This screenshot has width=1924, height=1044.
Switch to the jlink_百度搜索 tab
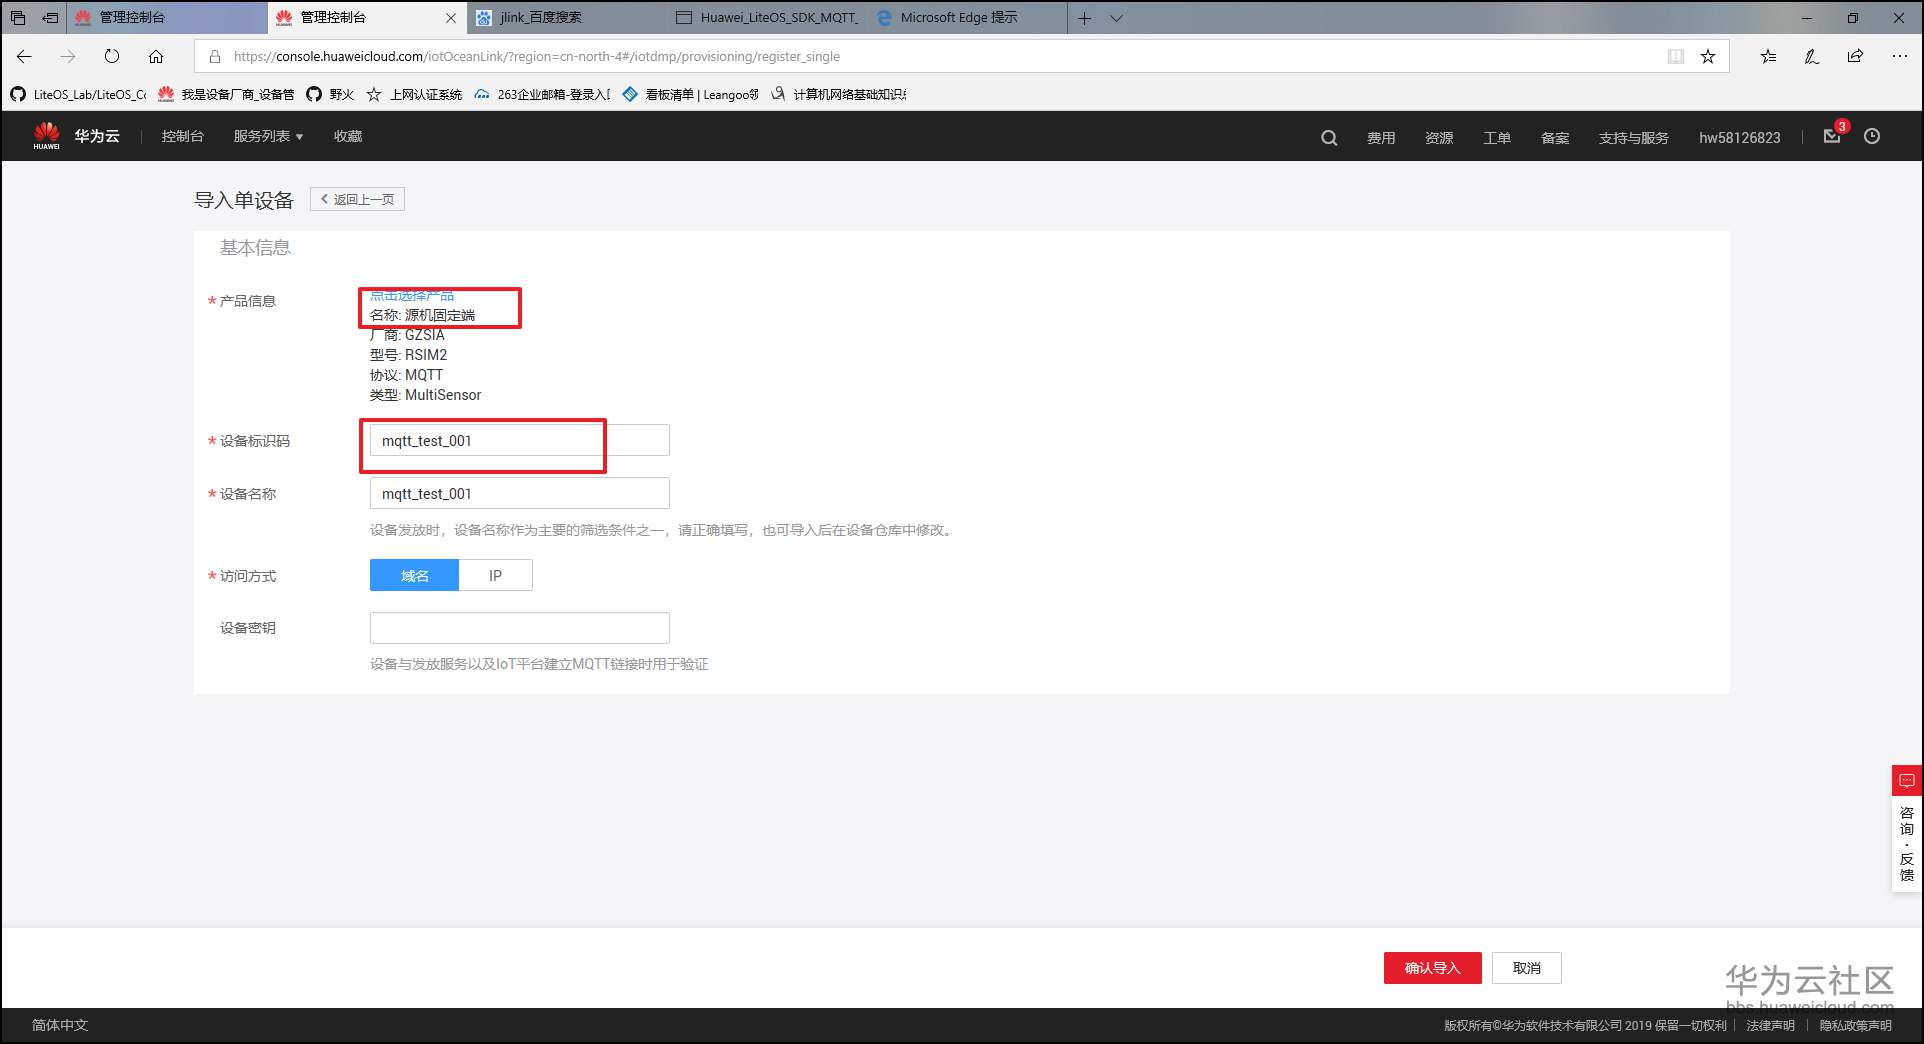coord(568,17)
